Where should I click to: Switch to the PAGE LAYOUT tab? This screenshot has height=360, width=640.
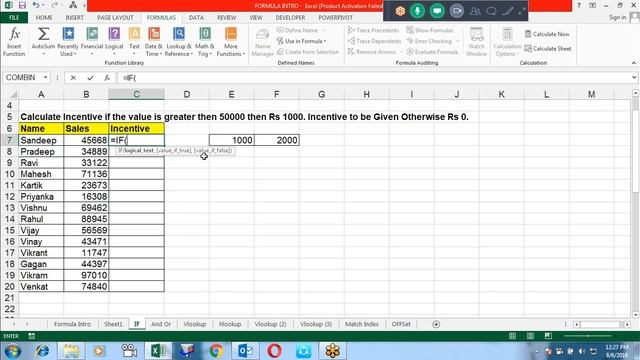coord(115,18)
